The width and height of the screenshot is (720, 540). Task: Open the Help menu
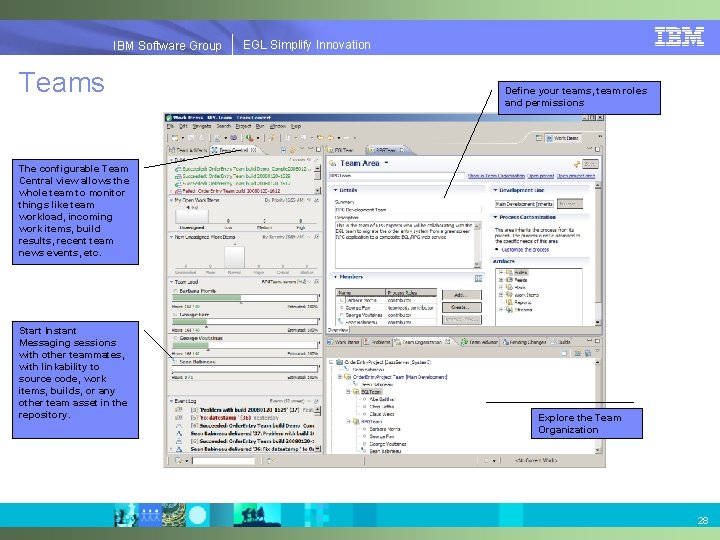[x=296, y=126]
